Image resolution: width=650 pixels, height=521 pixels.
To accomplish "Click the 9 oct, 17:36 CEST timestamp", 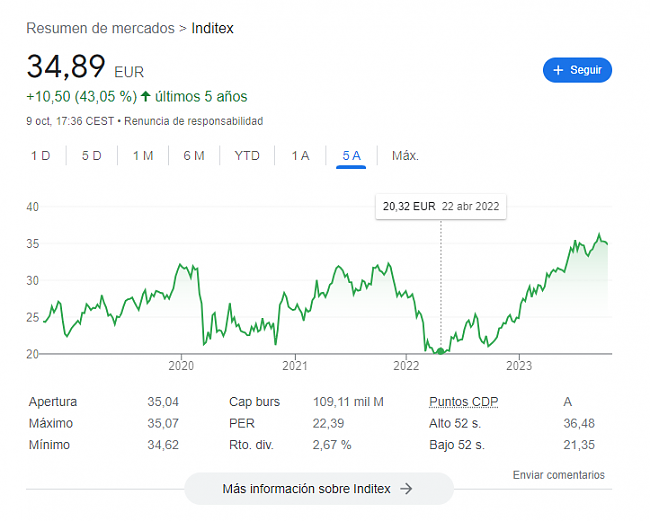I will (70, 121).
